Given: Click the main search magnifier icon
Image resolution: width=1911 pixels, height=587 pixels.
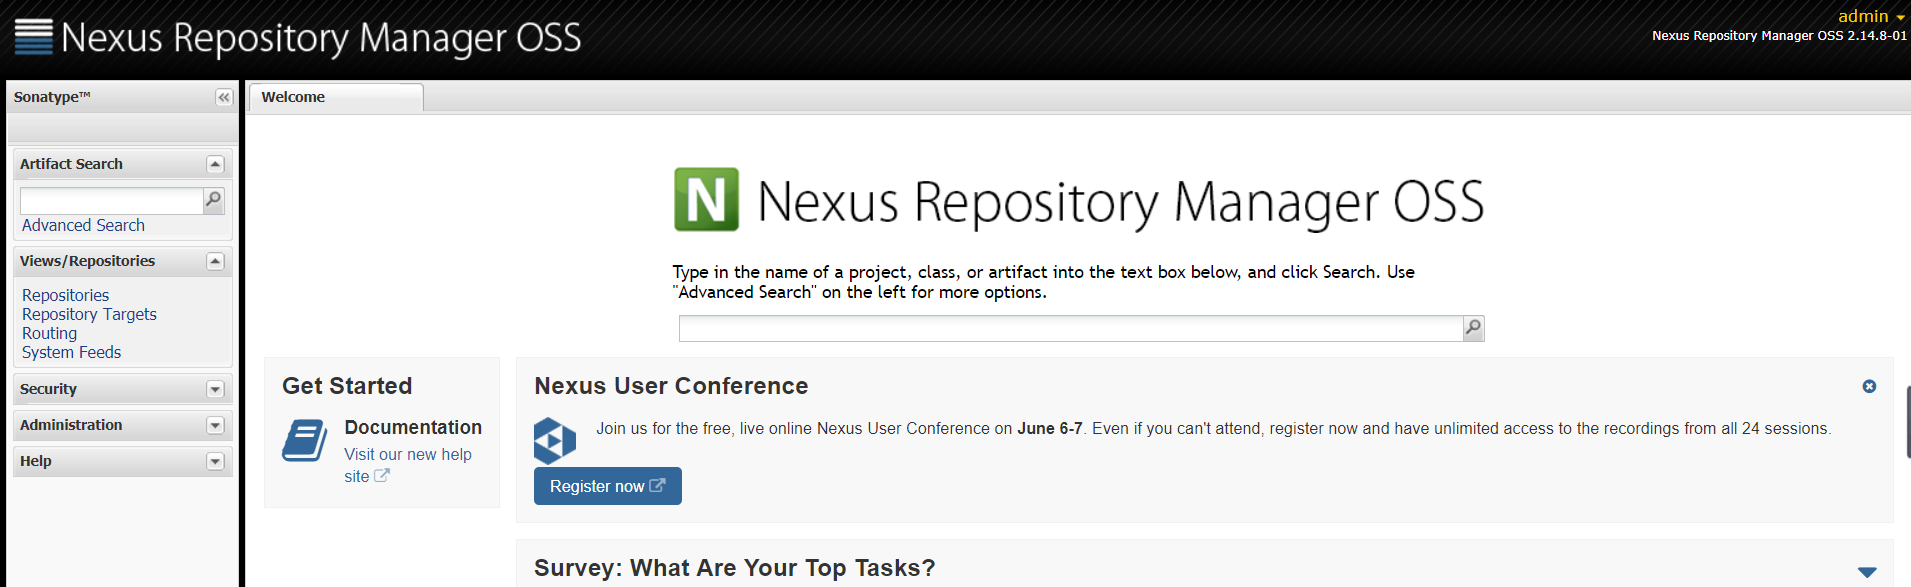Looking at the screenshot, I should coord(1473,328).
